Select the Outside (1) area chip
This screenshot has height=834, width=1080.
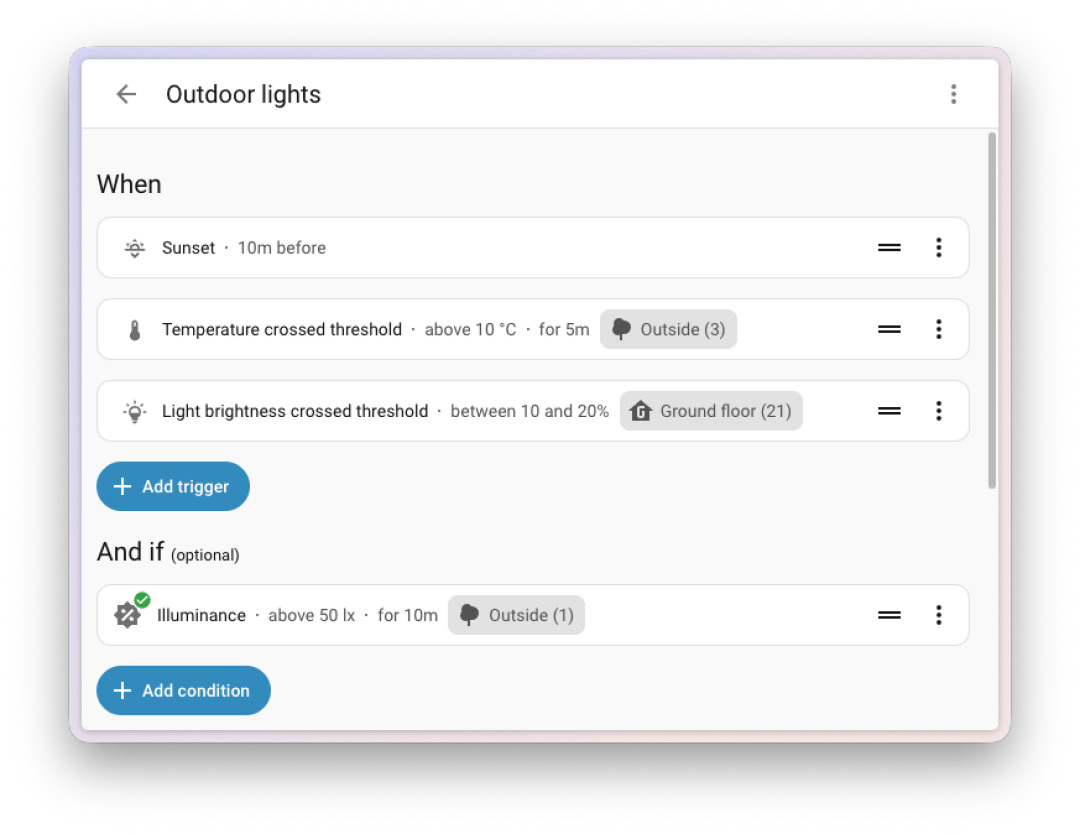point(516,615)
